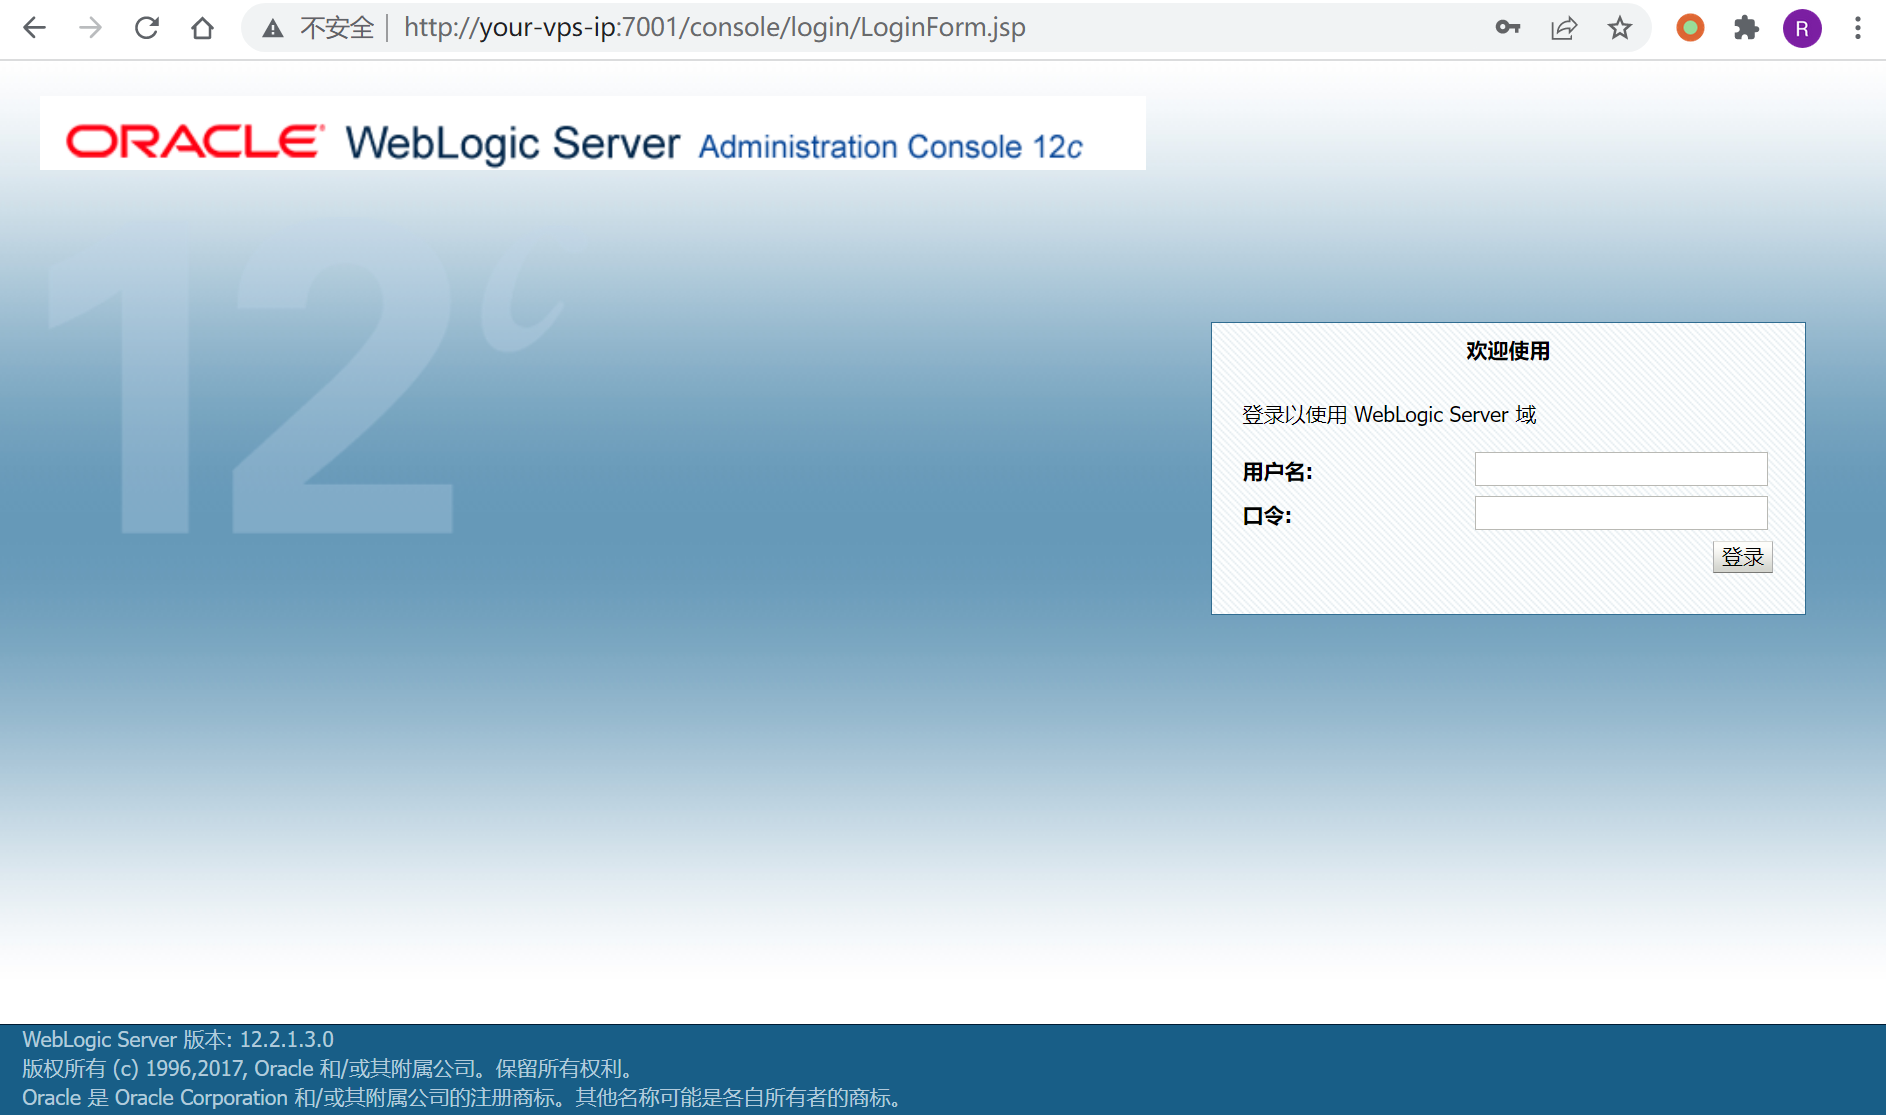The height and width of the screenshot is (1115, 1886).
Task: Open saved passwords key icon
Action: tap(1508, 28)
